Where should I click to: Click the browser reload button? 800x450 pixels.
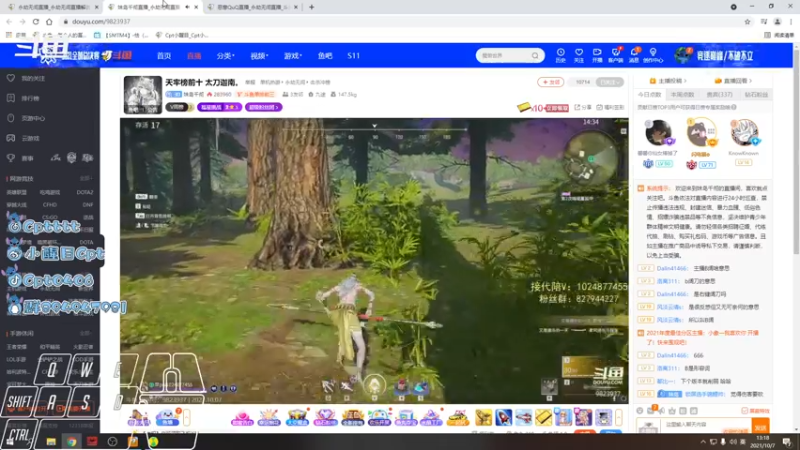click(x=36, y=21)
